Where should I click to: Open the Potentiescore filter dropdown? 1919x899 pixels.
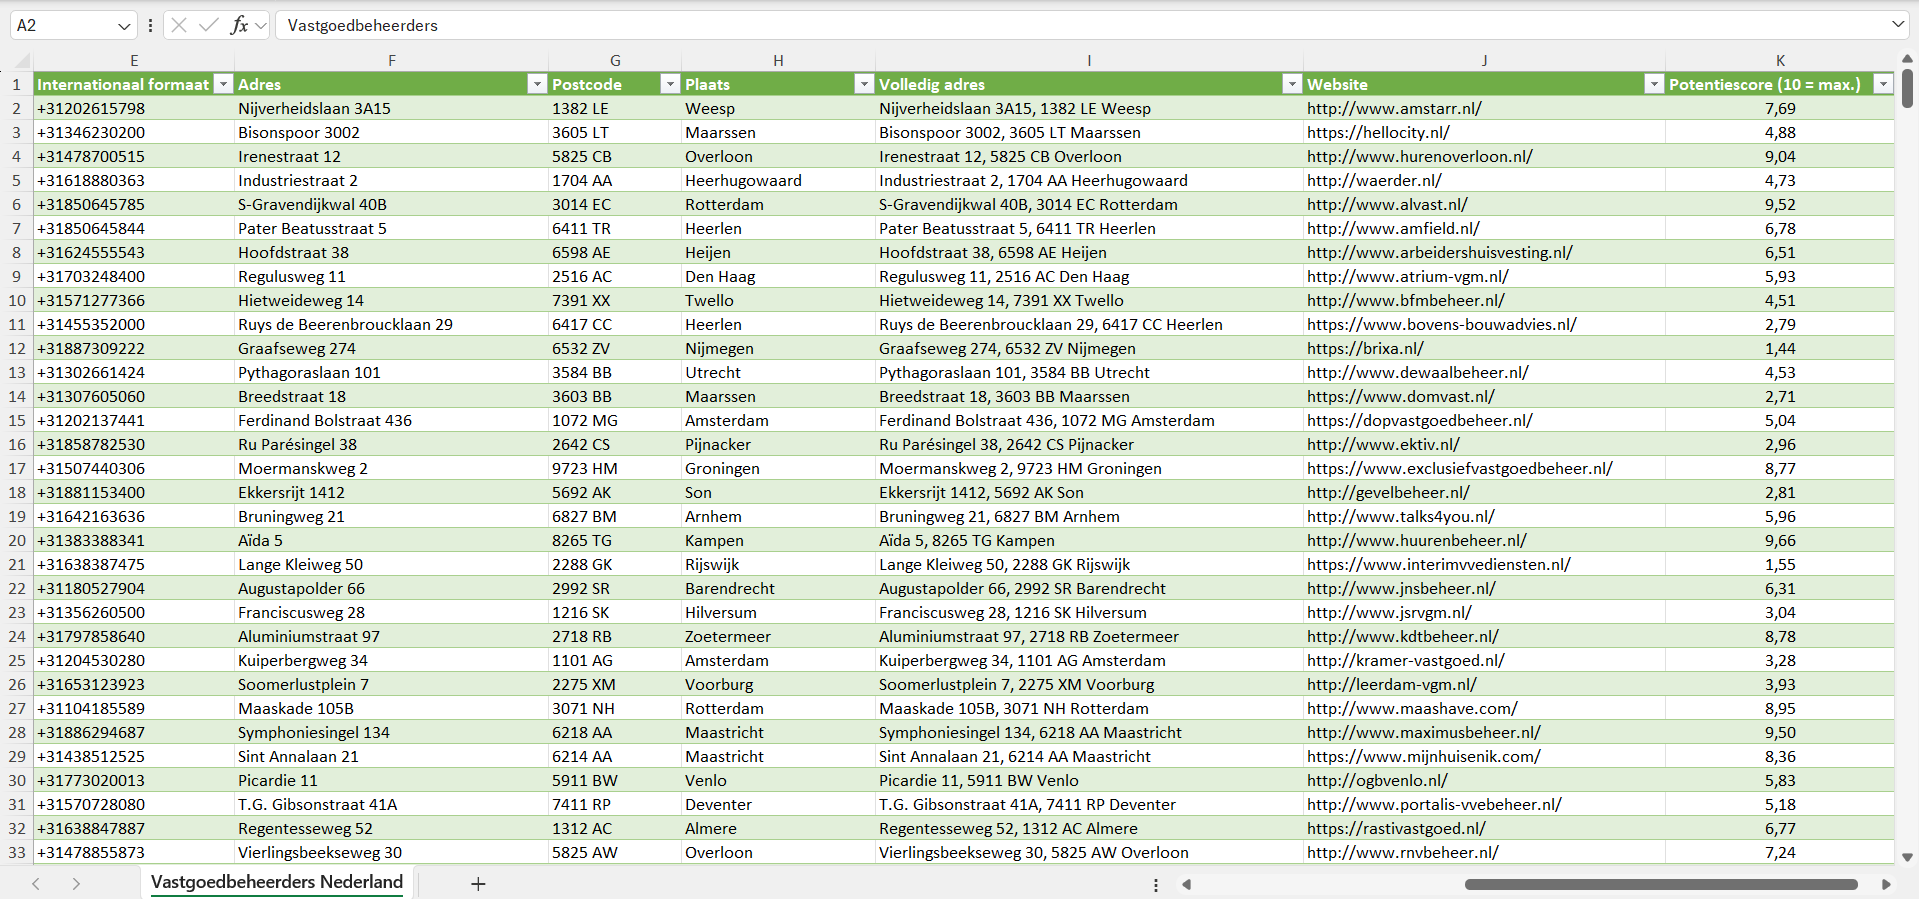1883,85
